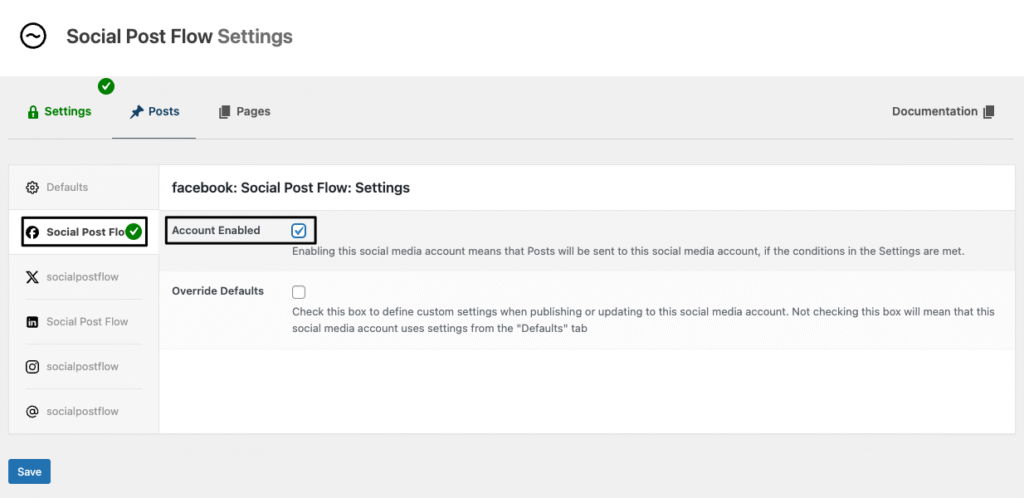Click the 'Enabling this social media account' description
Screen dimensions: 1024x498
point(628,251)
